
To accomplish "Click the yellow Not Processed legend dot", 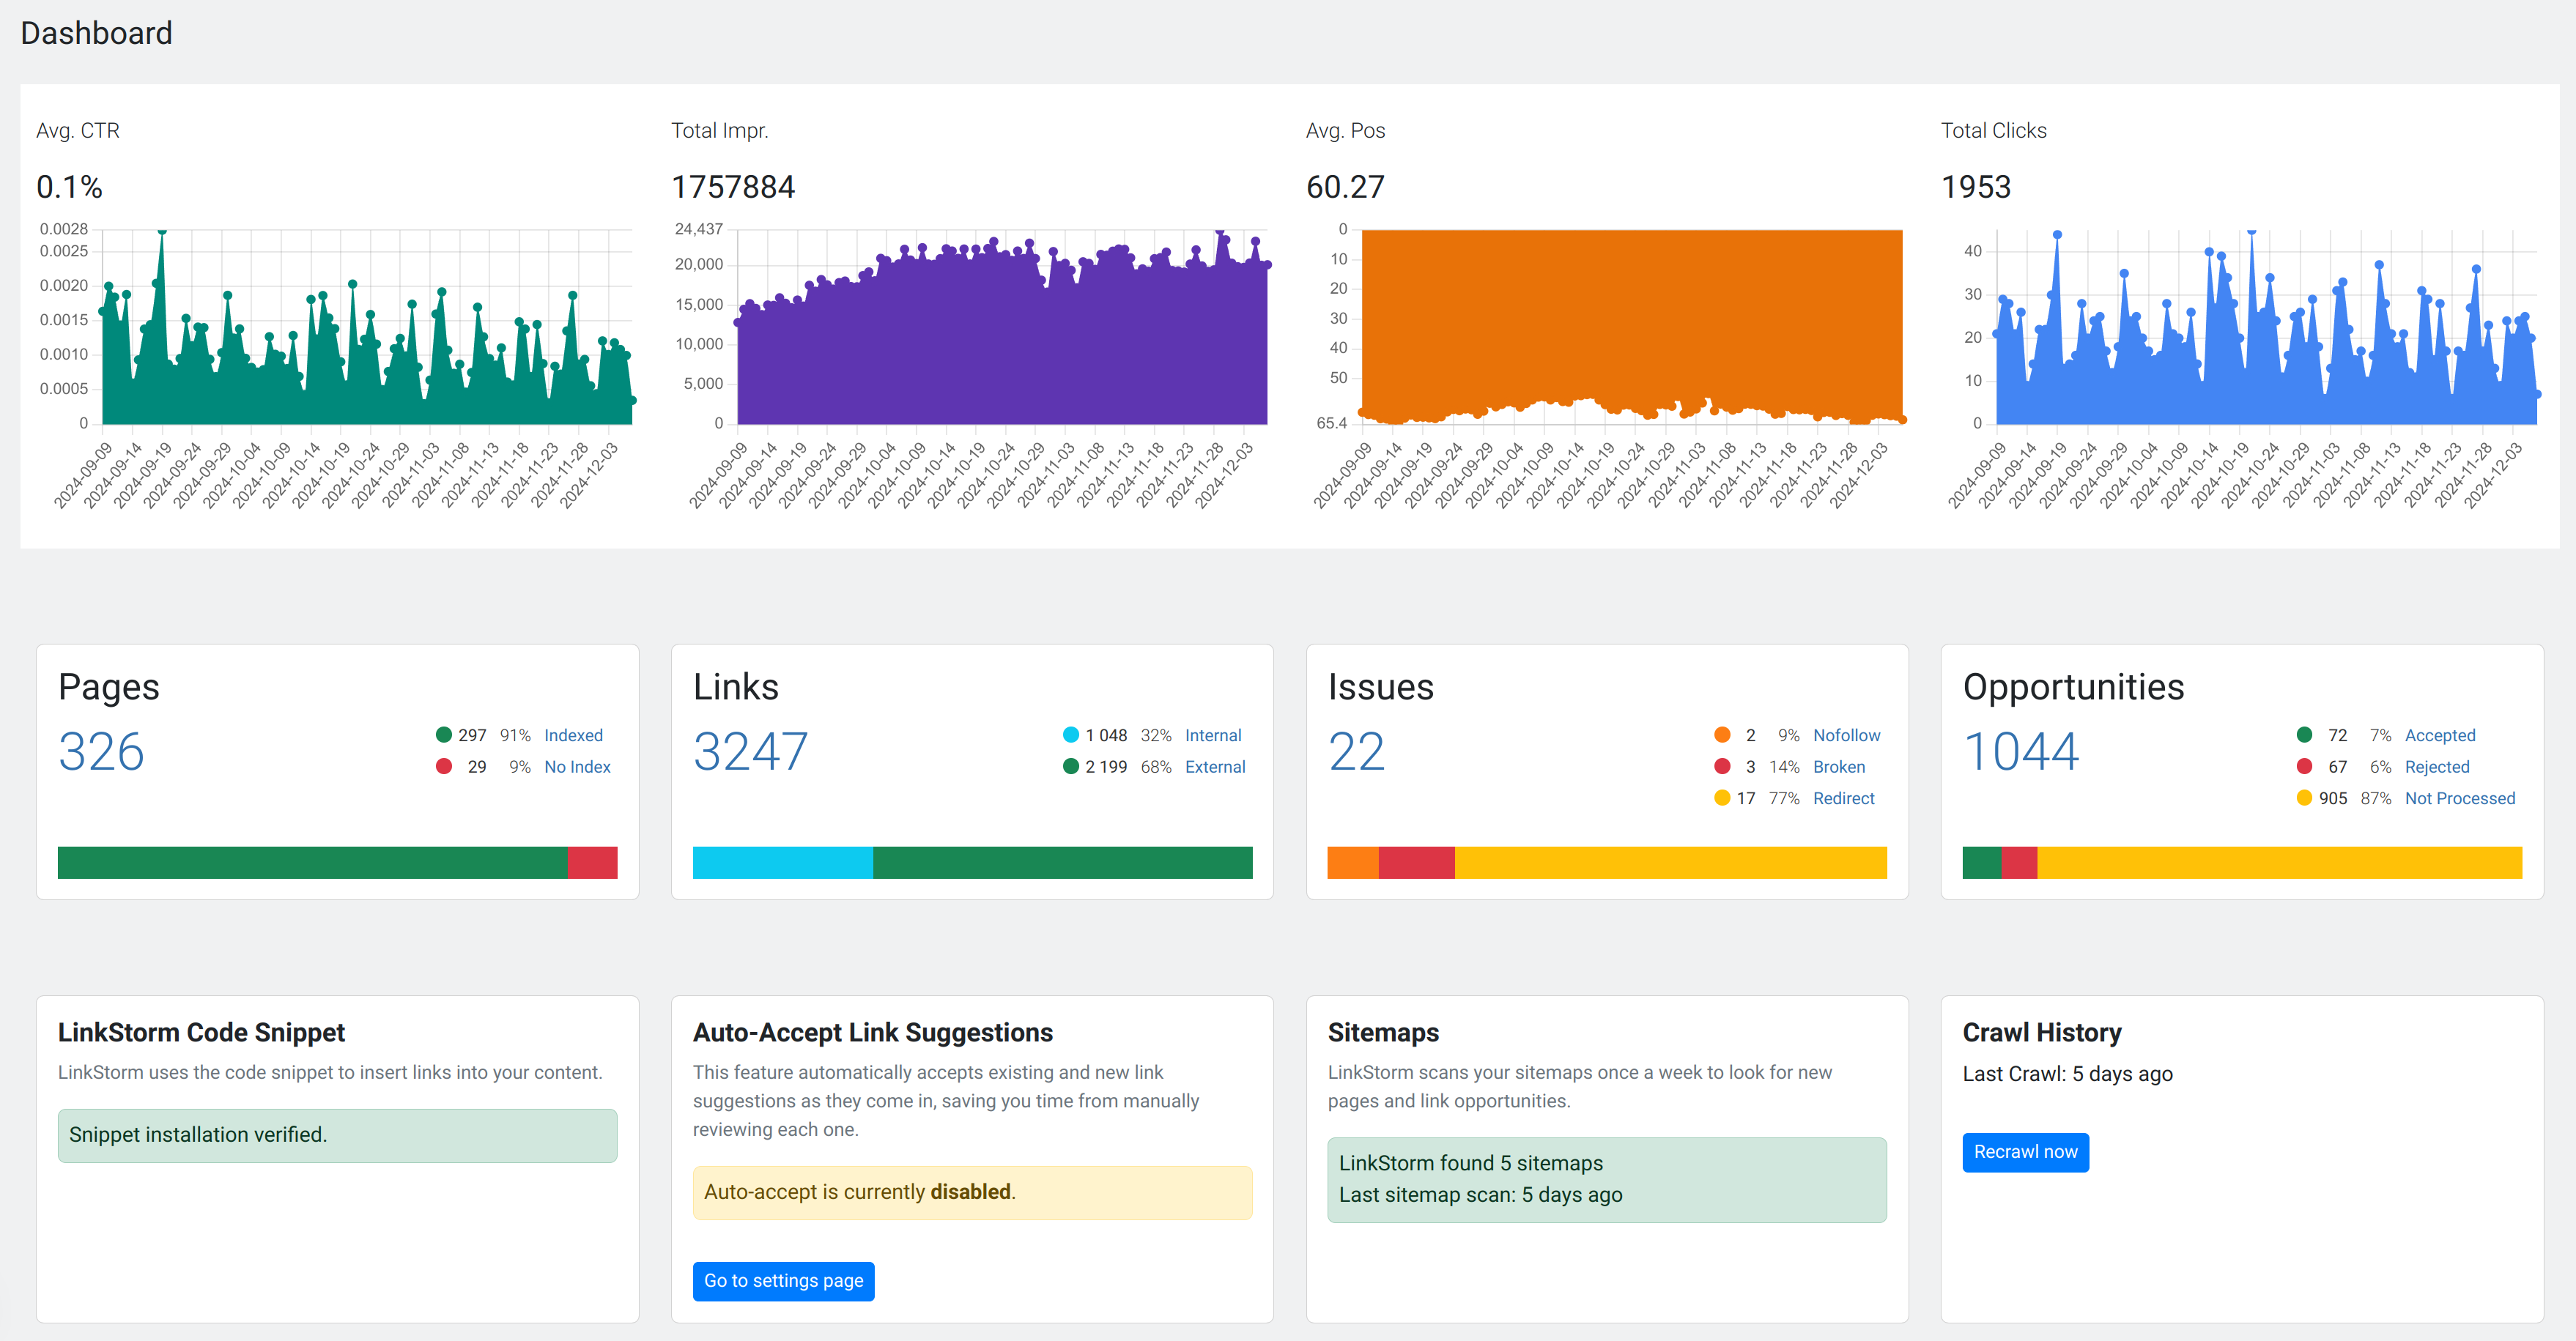I will pyautogui.click(x=2304, y=798).
